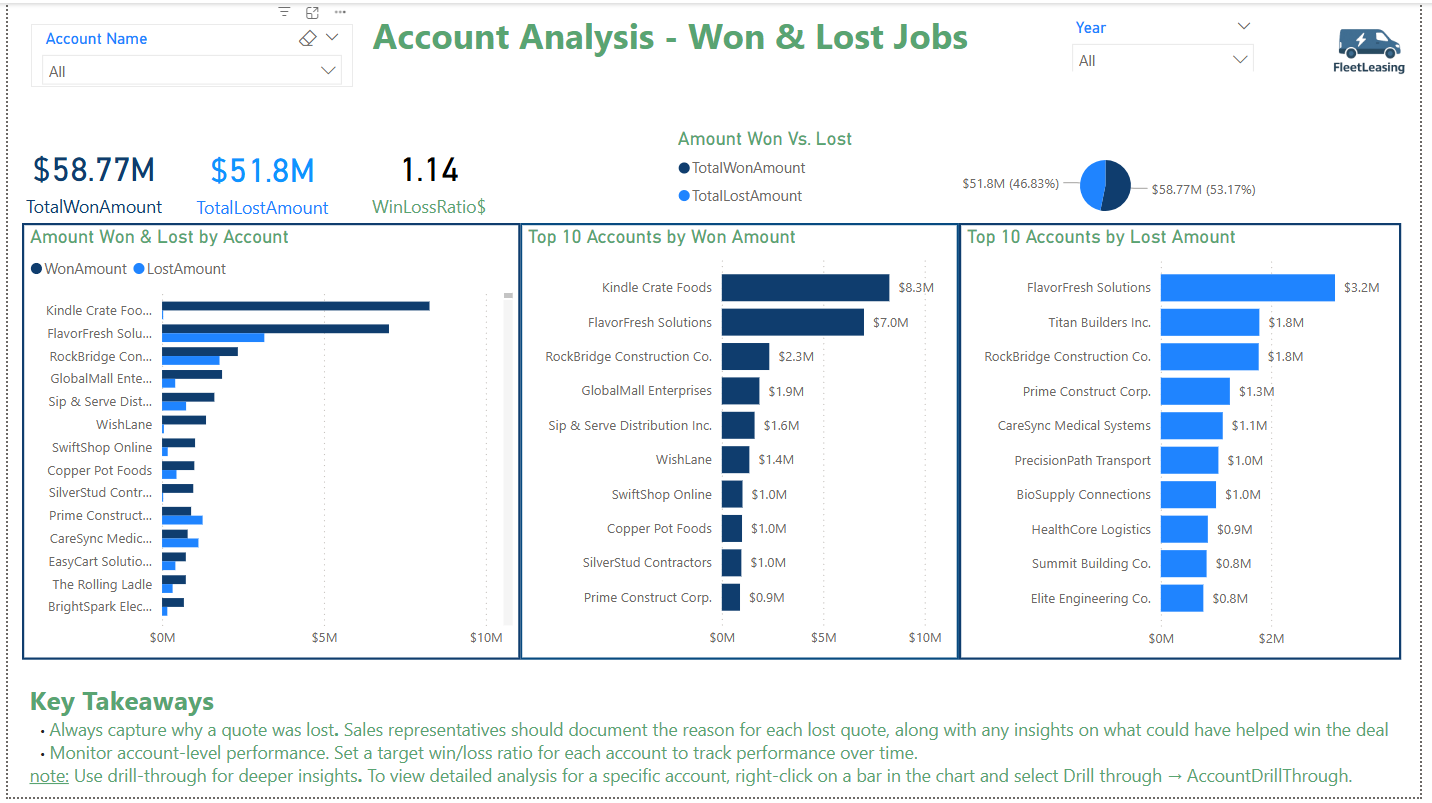Click the 'Key Takeaways' heading
Viewport: 1432px width, 803px height.
122,702
